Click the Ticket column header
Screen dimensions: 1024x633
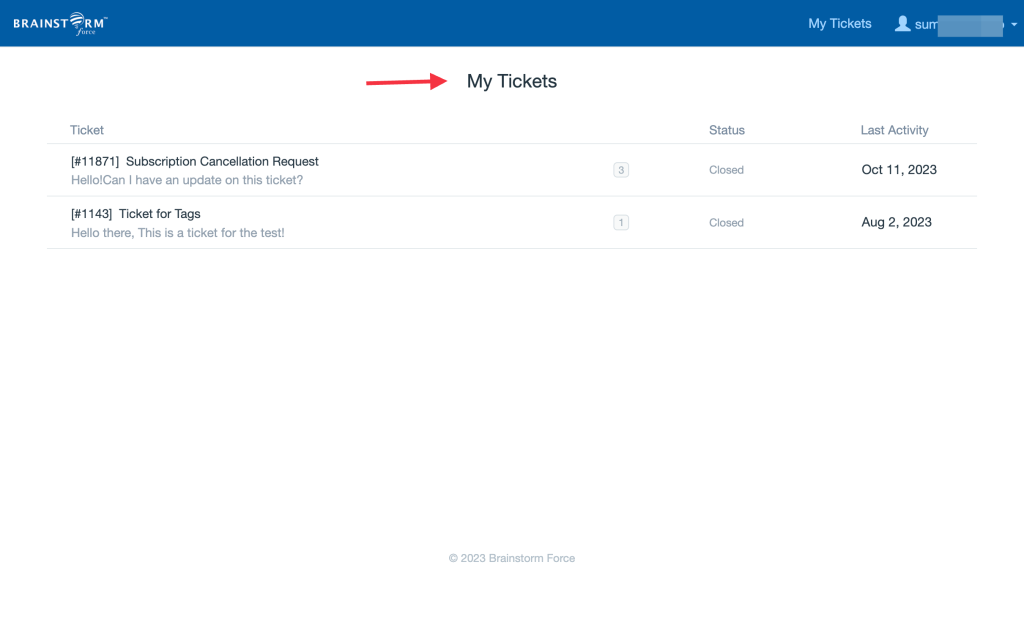click(87, 130)
